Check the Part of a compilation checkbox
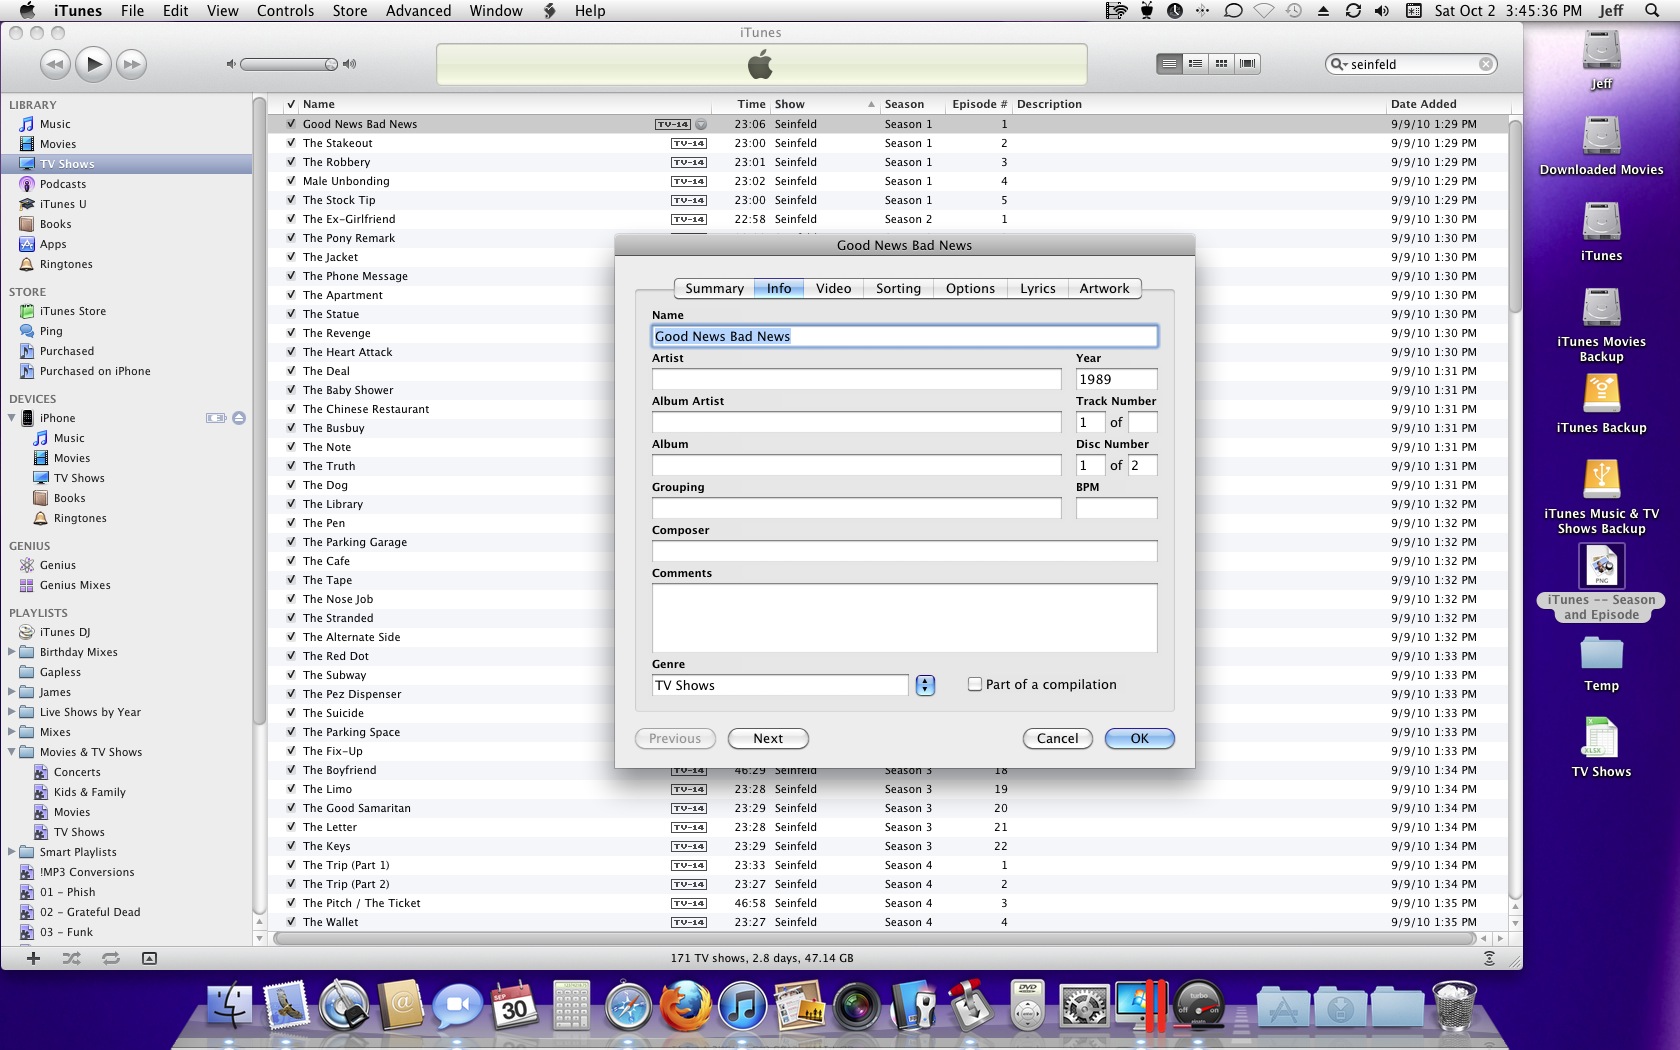Viewport: 1680px width, 1050px height. point(973,684)
